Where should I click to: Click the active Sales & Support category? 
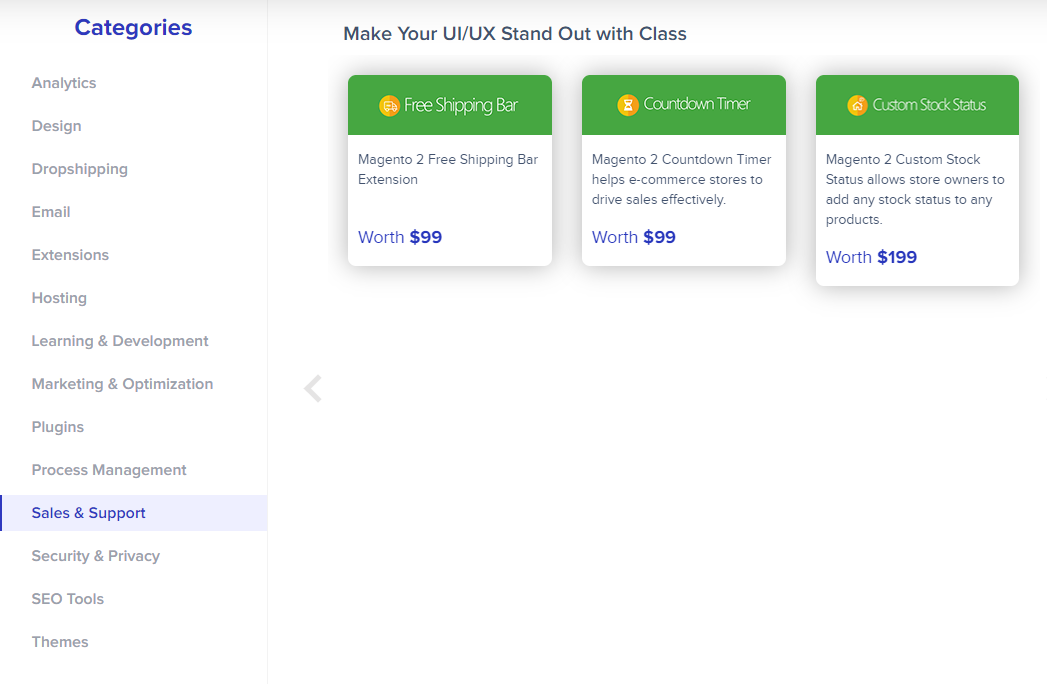click(134, 513)
